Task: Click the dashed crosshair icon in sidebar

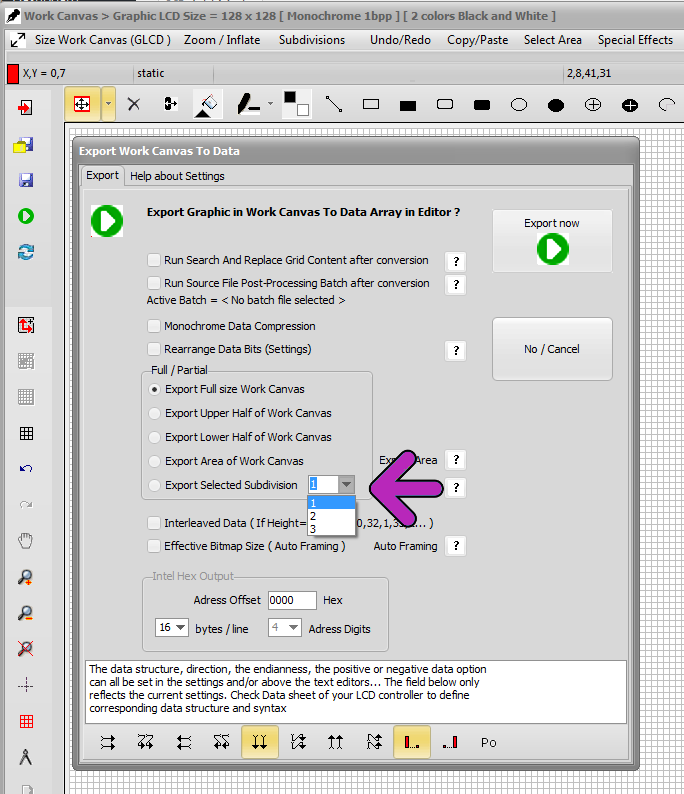Action: point(25,686)
